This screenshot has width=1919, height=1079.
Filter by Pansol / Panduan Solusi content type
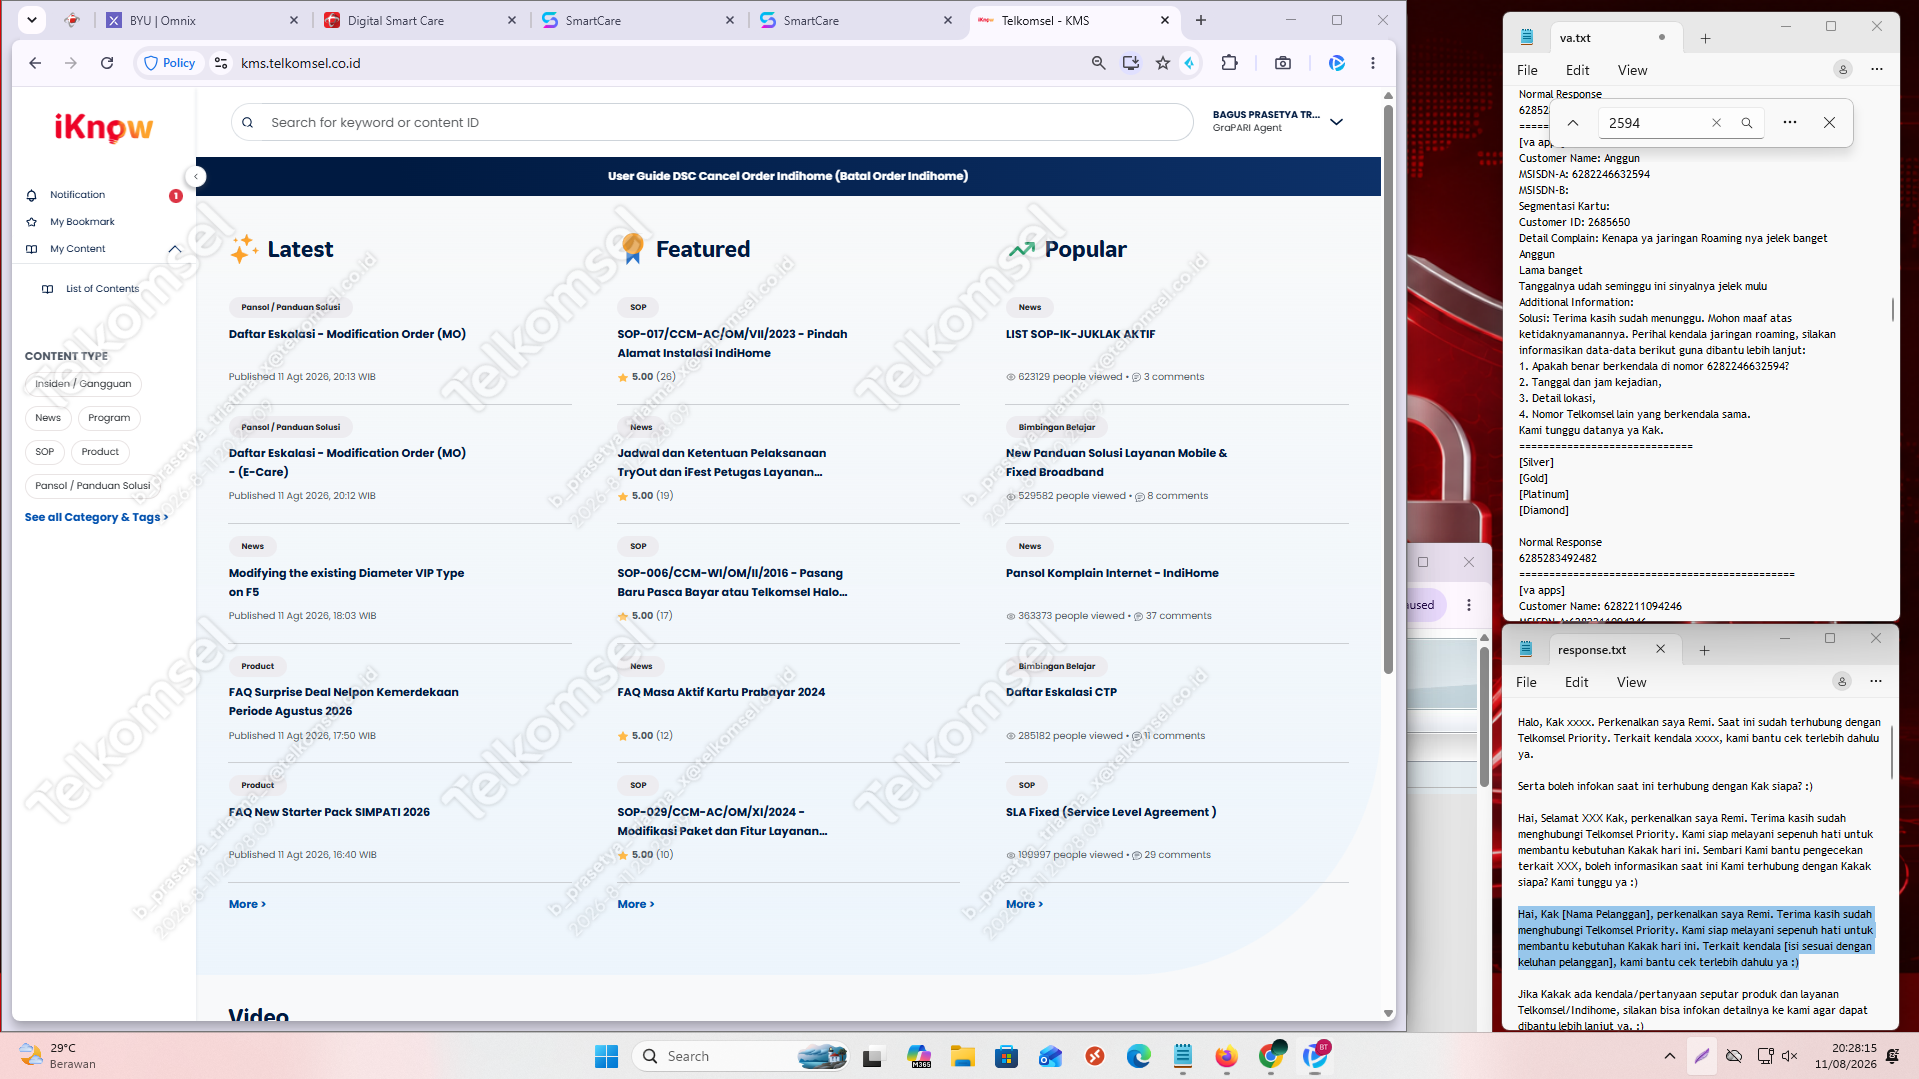pyautogui.click(x=93, y=486)
